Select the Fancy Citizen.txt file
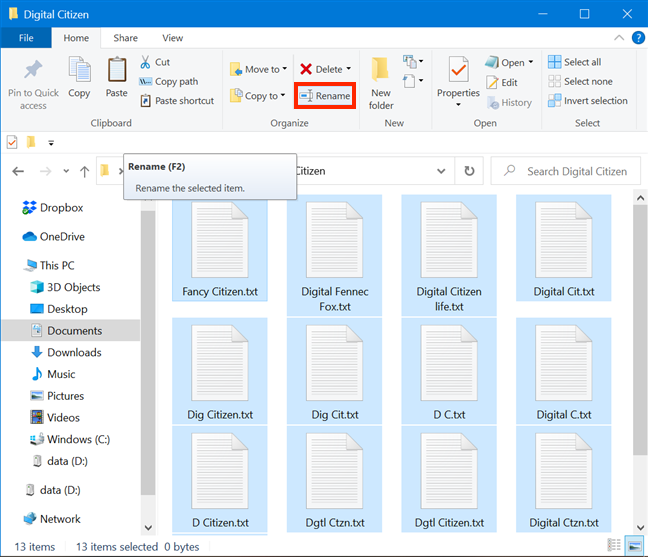This screenshot has width=648, height=557. tap(219, 248)
